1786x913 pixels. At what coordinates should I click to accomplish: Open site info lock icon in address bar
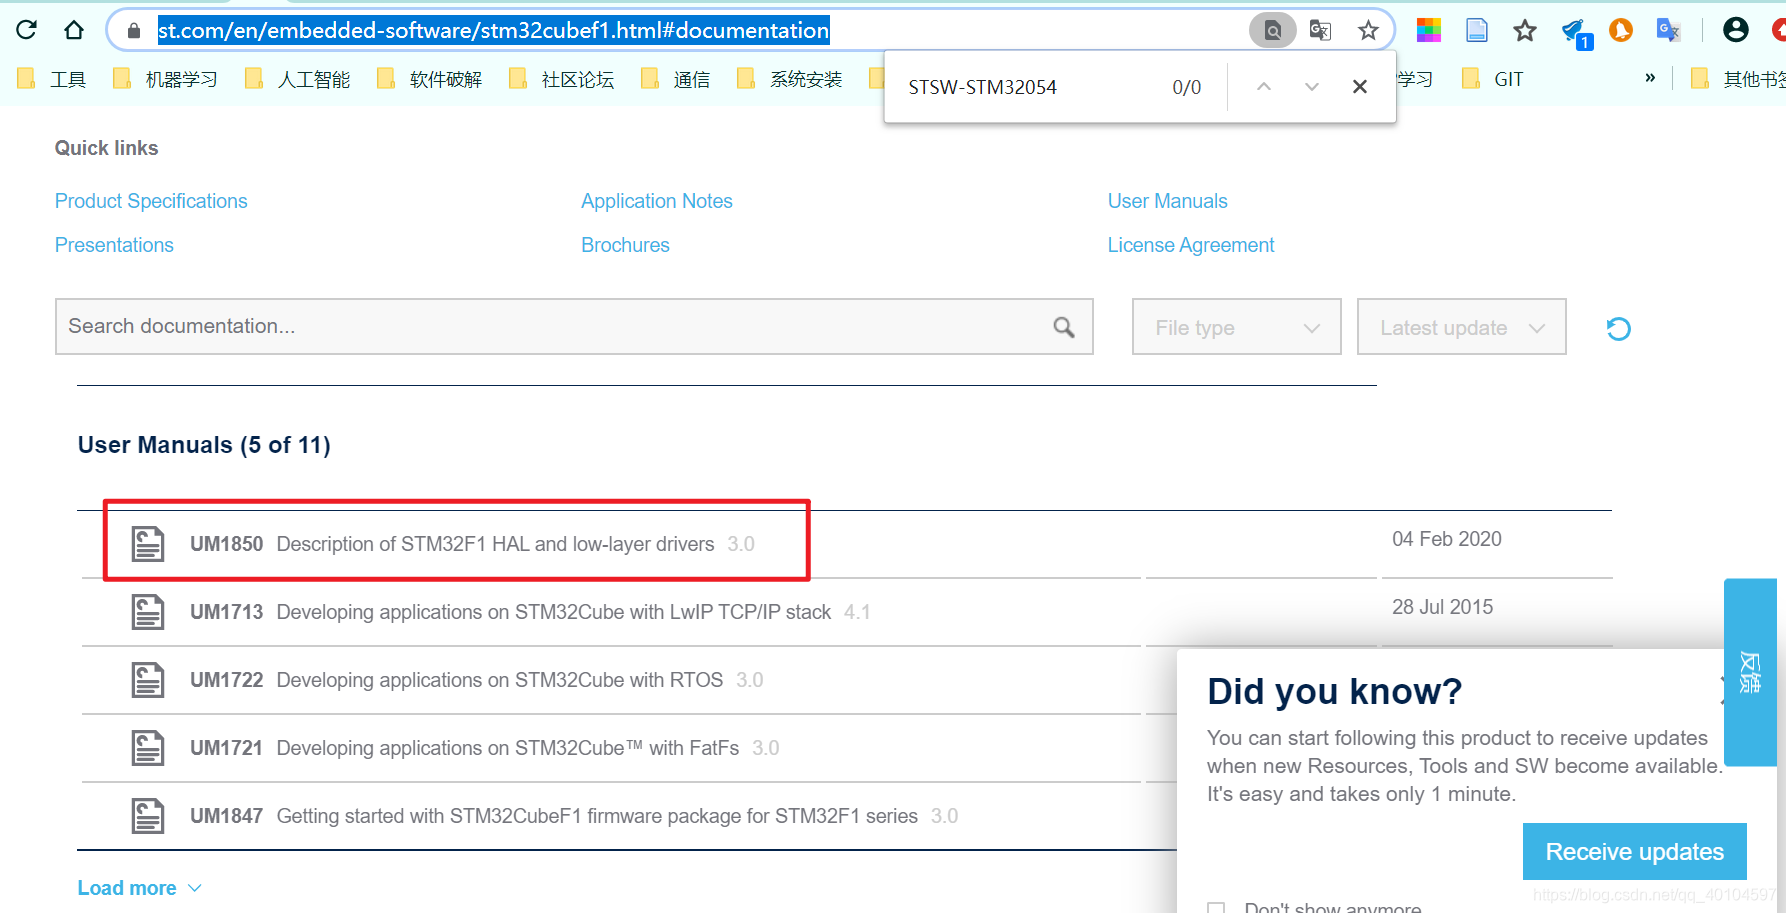[134, 31]
